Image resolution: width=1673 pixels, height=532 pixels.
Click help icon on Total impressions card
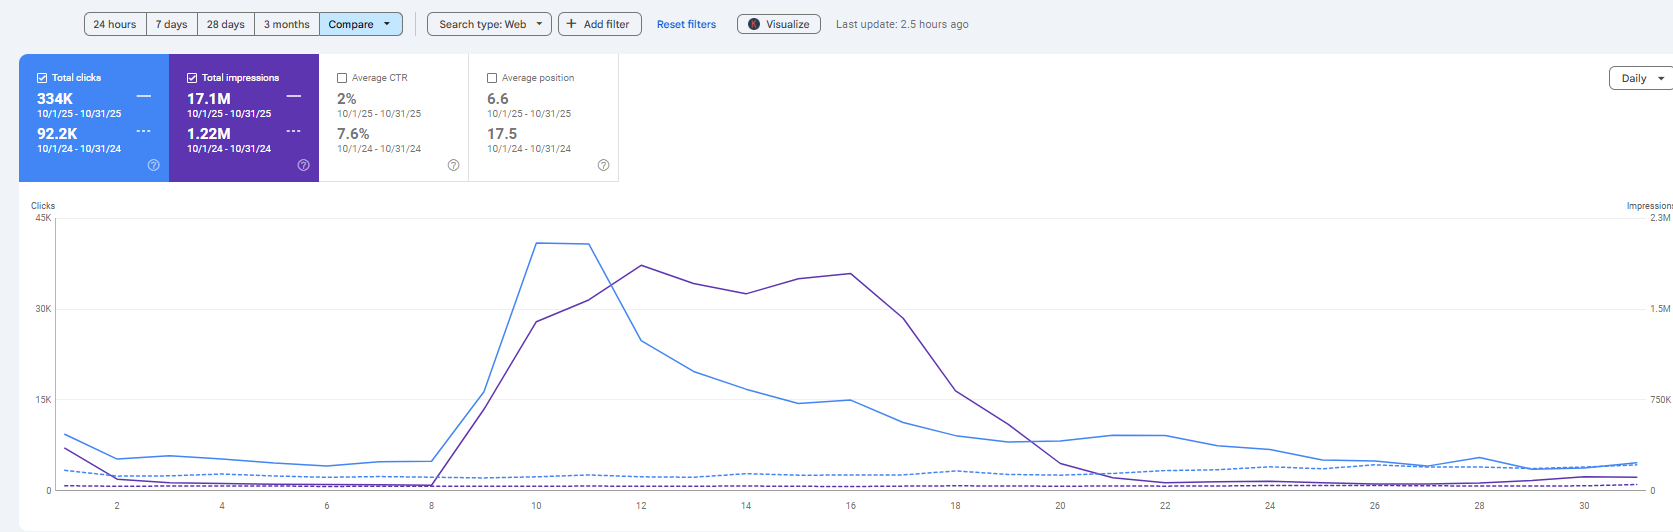coord(303,165)
